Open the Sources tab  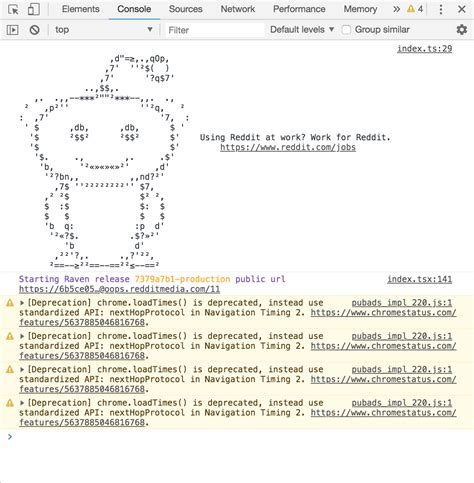[x=185, y=9]
